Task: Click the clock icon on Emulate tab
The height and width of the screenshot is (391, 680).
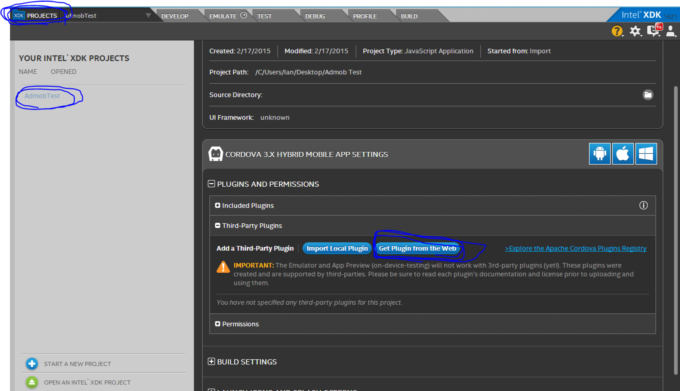Action: click(x=244, y=16)
